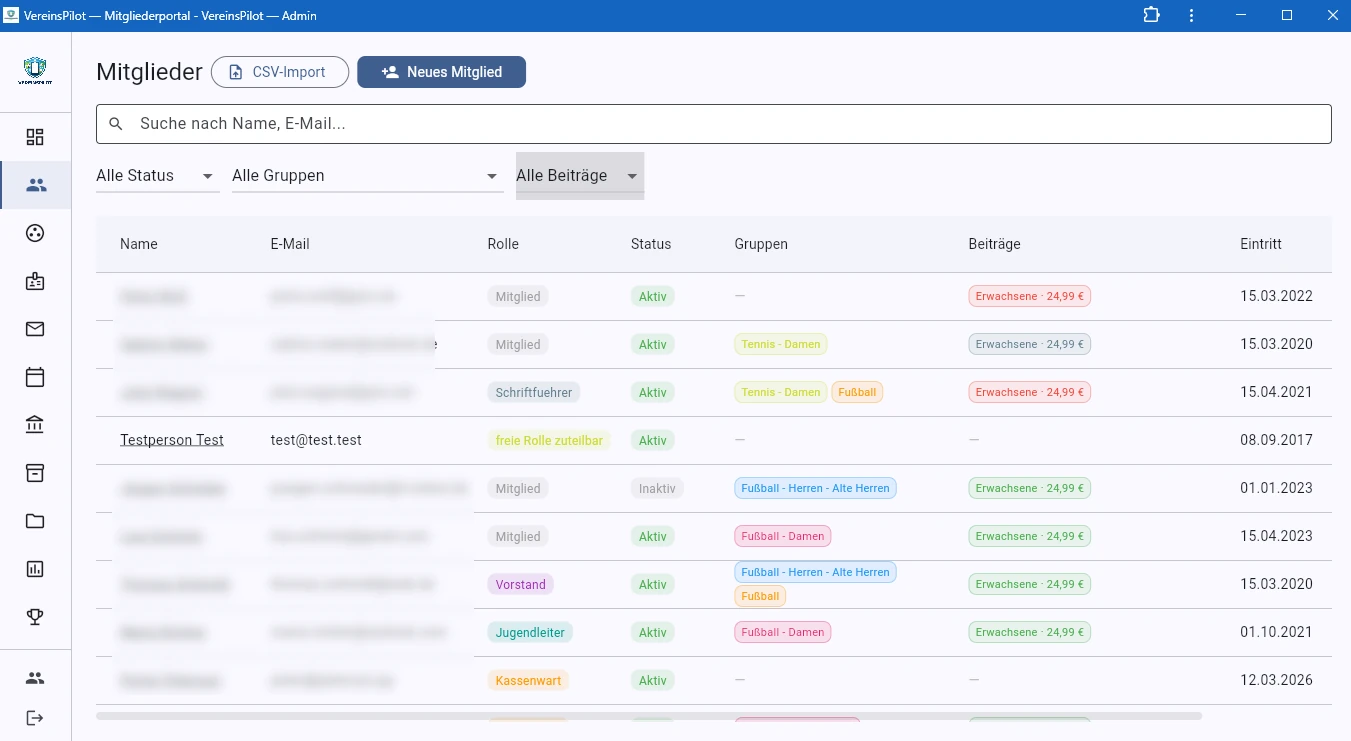Viewport: 1351px width, 741px height.
Task: Expand the Alle Status filter dropdown
Action: pyautogui.click(x=157, y=176)
